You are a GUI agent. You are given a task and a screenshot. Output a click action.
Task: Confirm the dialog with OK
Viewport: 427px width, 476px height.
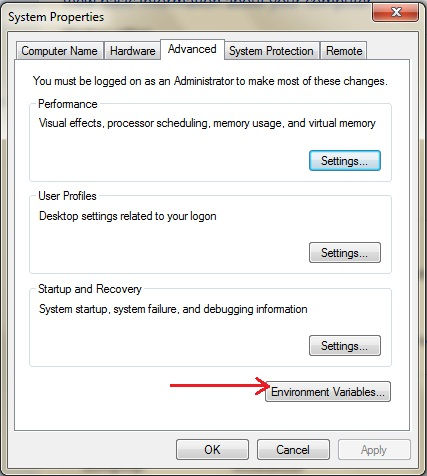(x=212, y=450)
